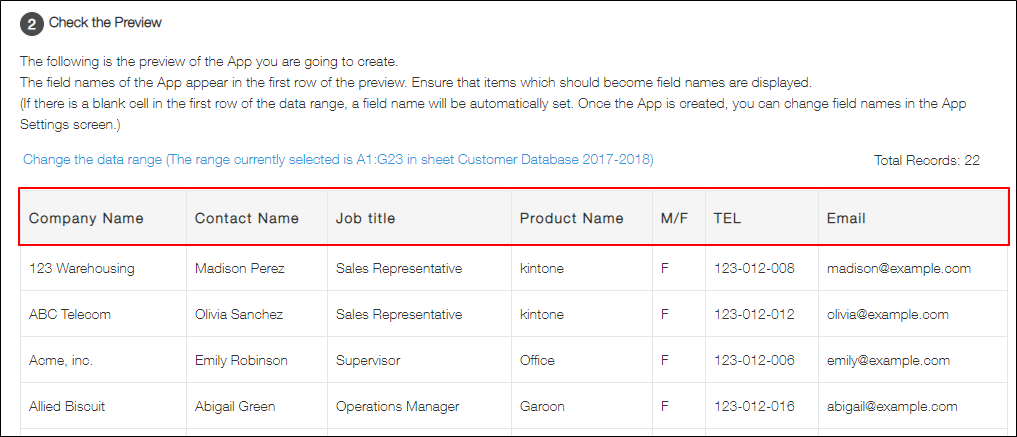Viewport: 1017px width, 437px height.
Task: Select the Allied Biscuit cell
Action: click(67, 406)
